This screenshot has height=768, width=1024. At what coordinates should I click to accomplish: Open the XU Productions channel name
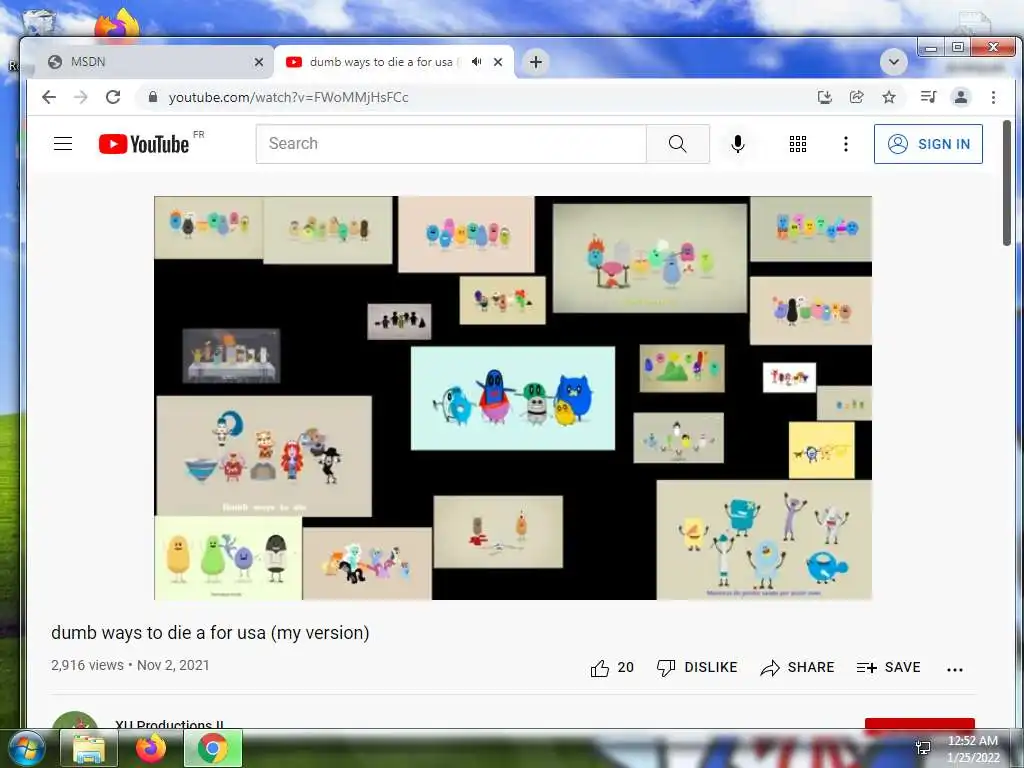coord(169,724)
